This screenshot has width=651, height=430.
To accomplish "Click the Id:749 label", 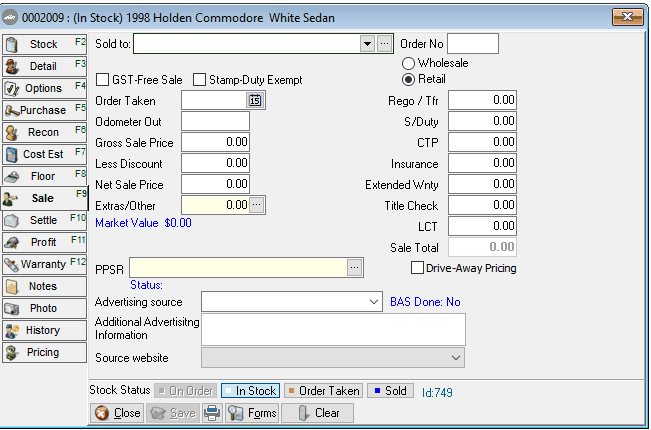I will coord(437,393).
